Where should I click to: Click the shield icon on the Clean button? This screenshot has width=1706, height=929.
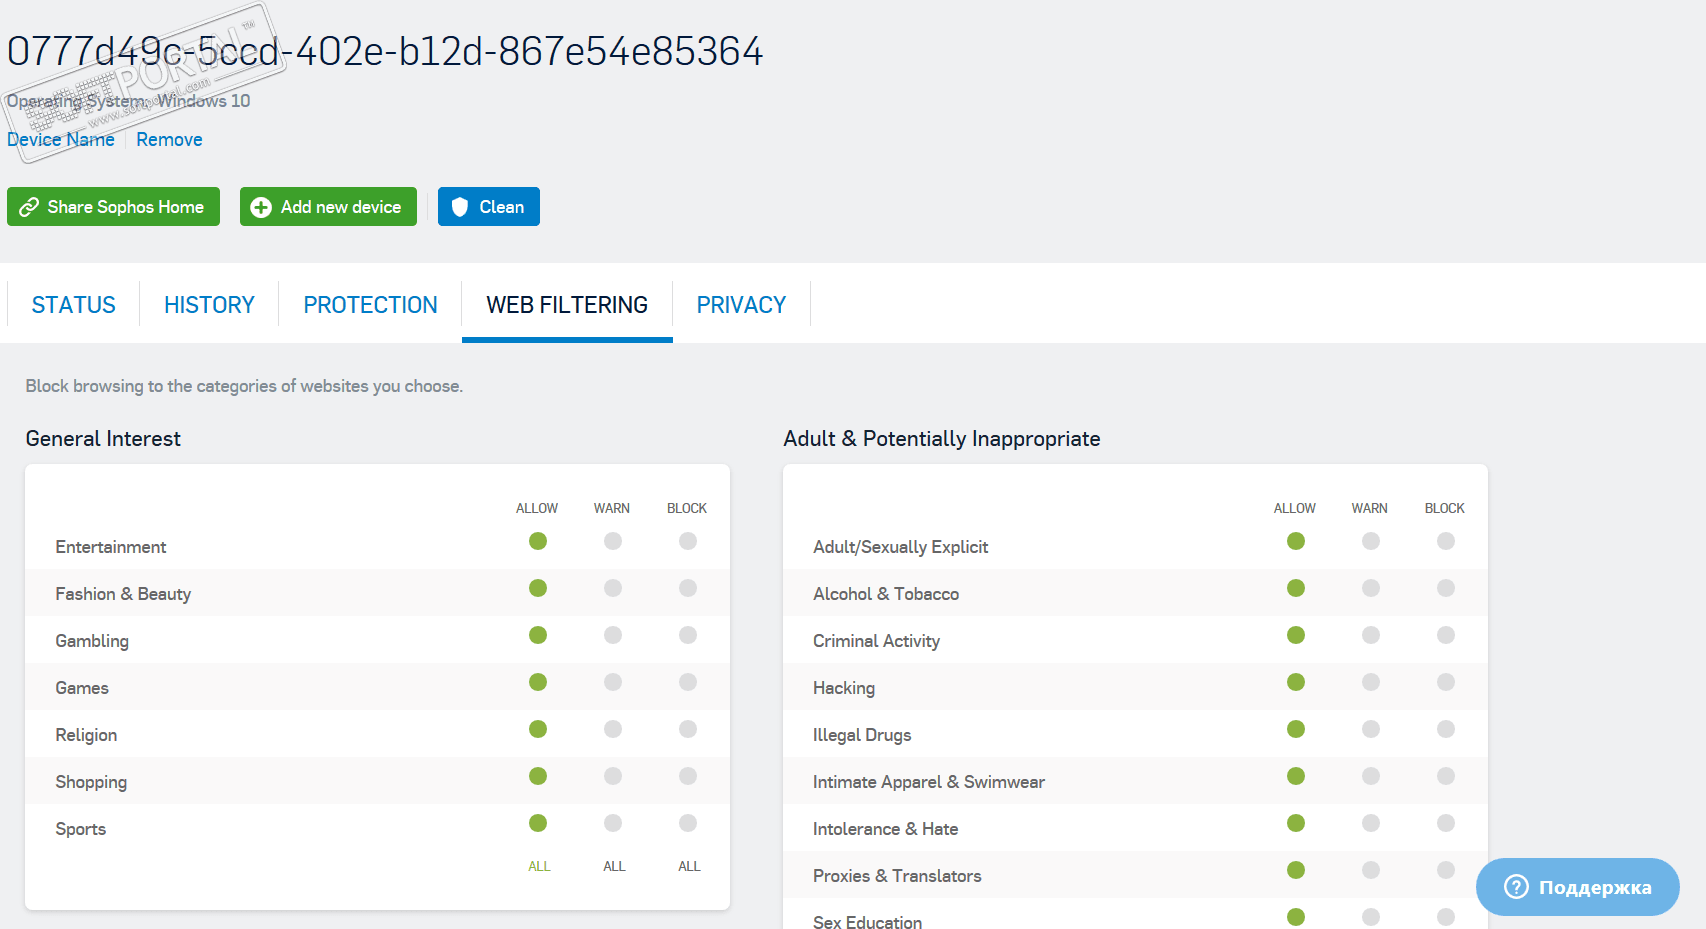[460, 207]
